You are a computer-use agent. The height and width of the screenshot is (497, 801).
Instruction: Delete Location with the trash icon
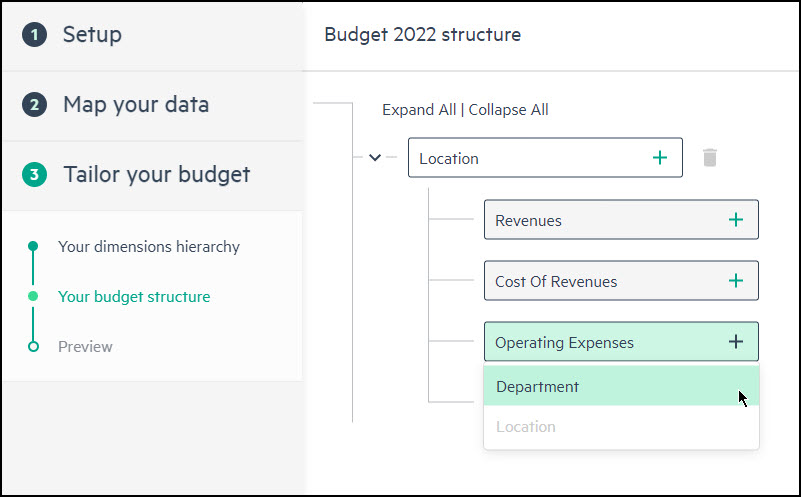click(710, 158)
